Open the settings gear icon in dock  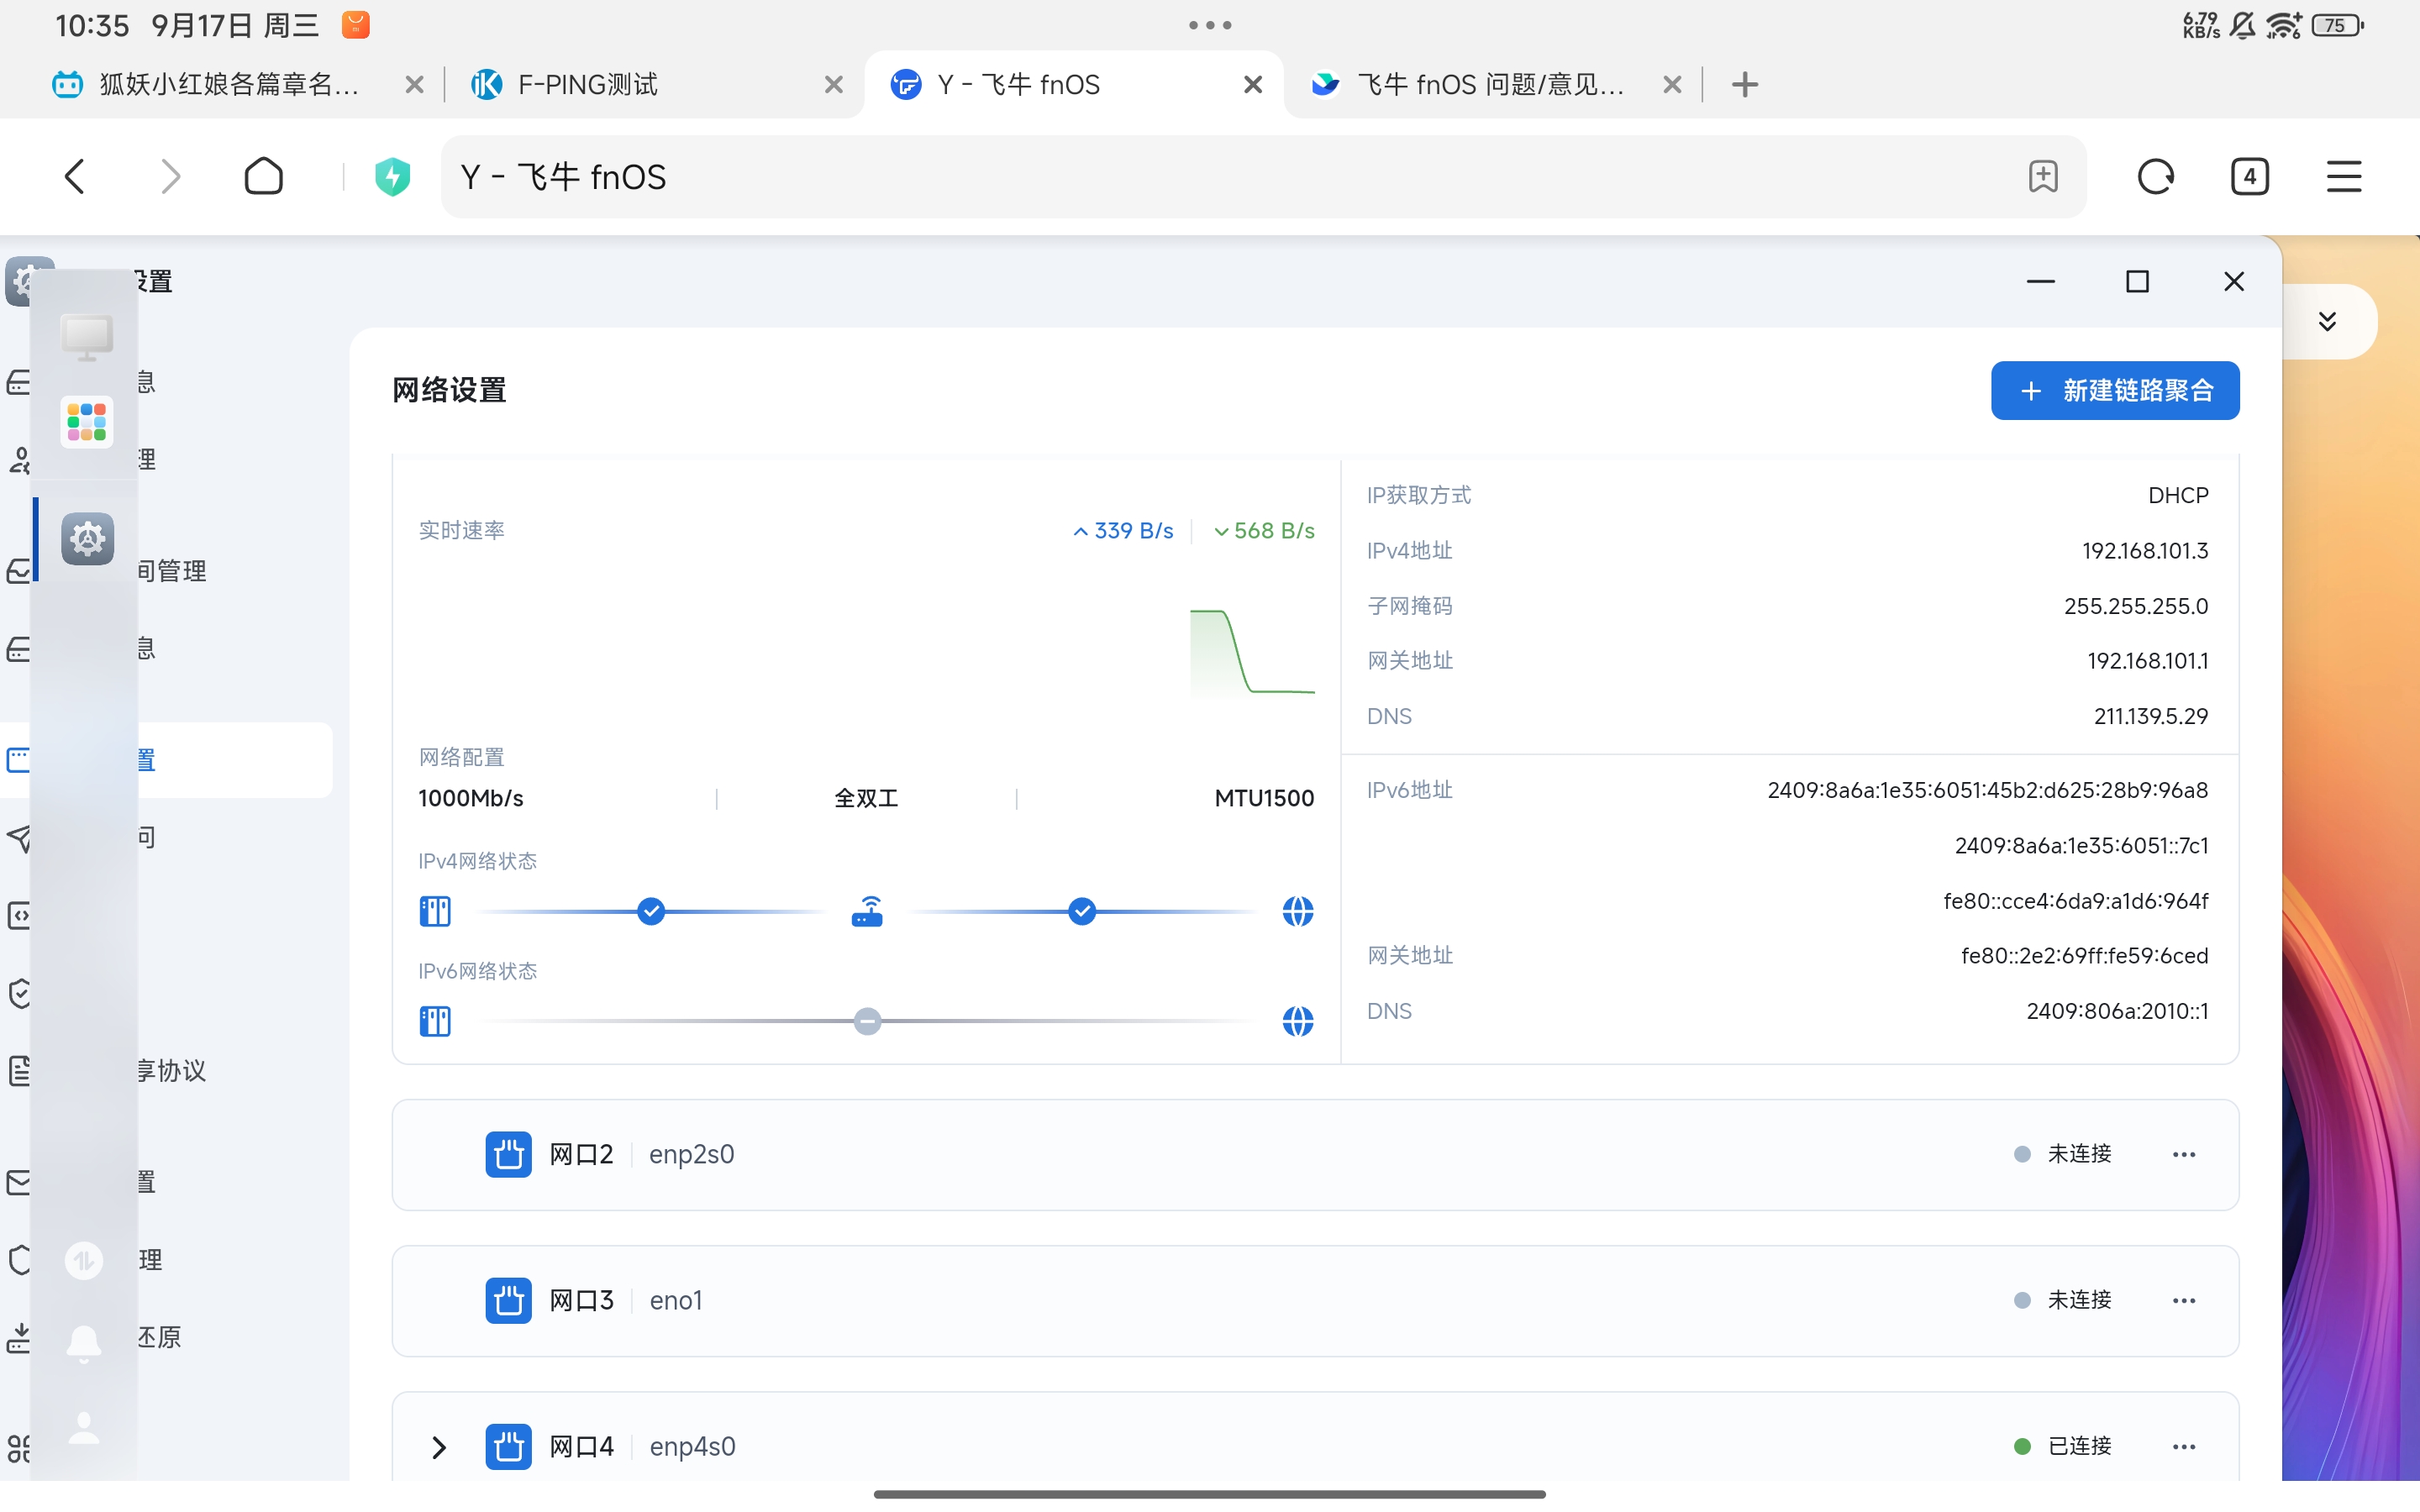87,539
